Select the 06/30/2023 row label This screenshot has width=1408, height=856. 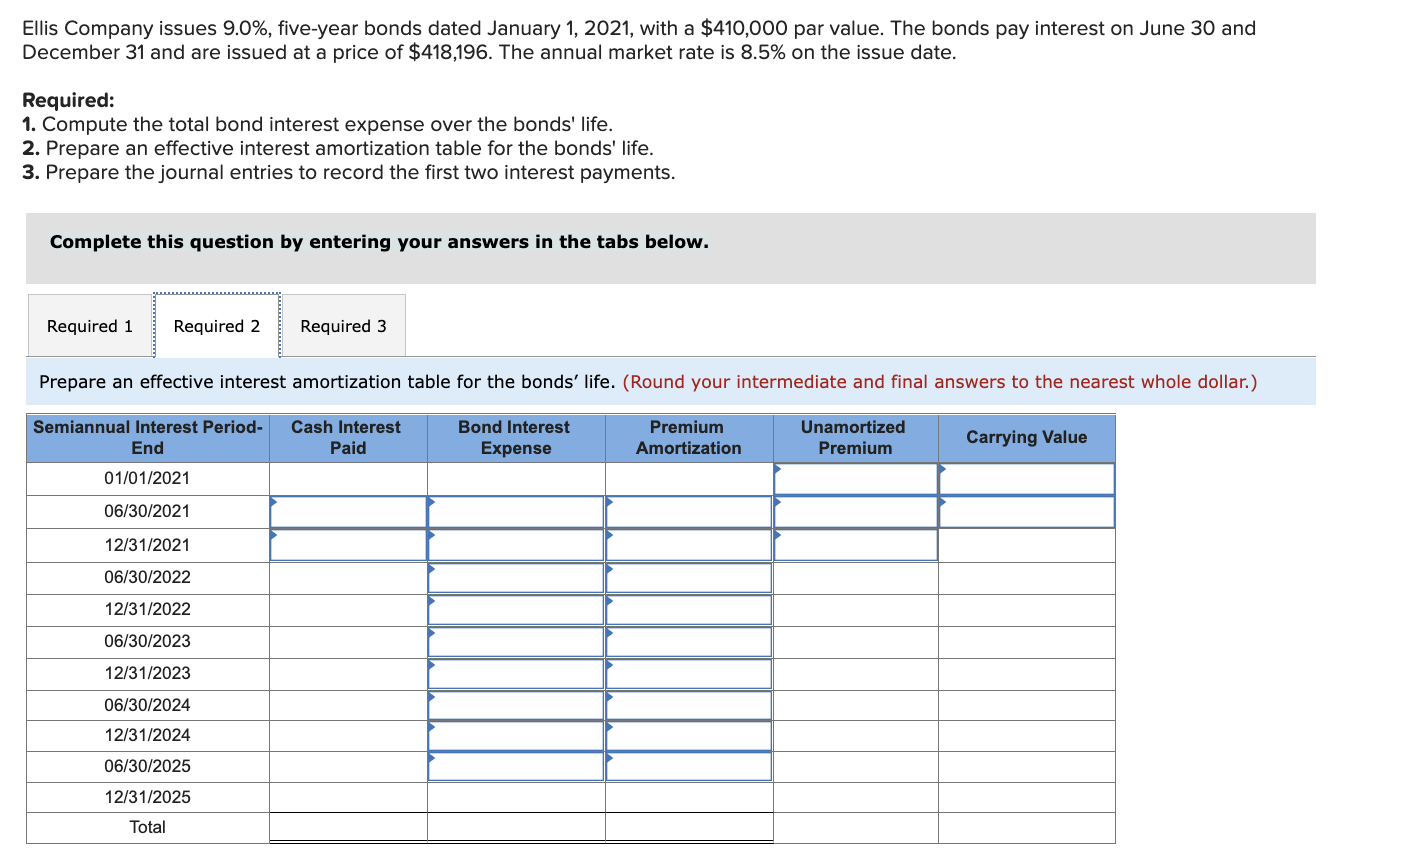coord(147,642)
